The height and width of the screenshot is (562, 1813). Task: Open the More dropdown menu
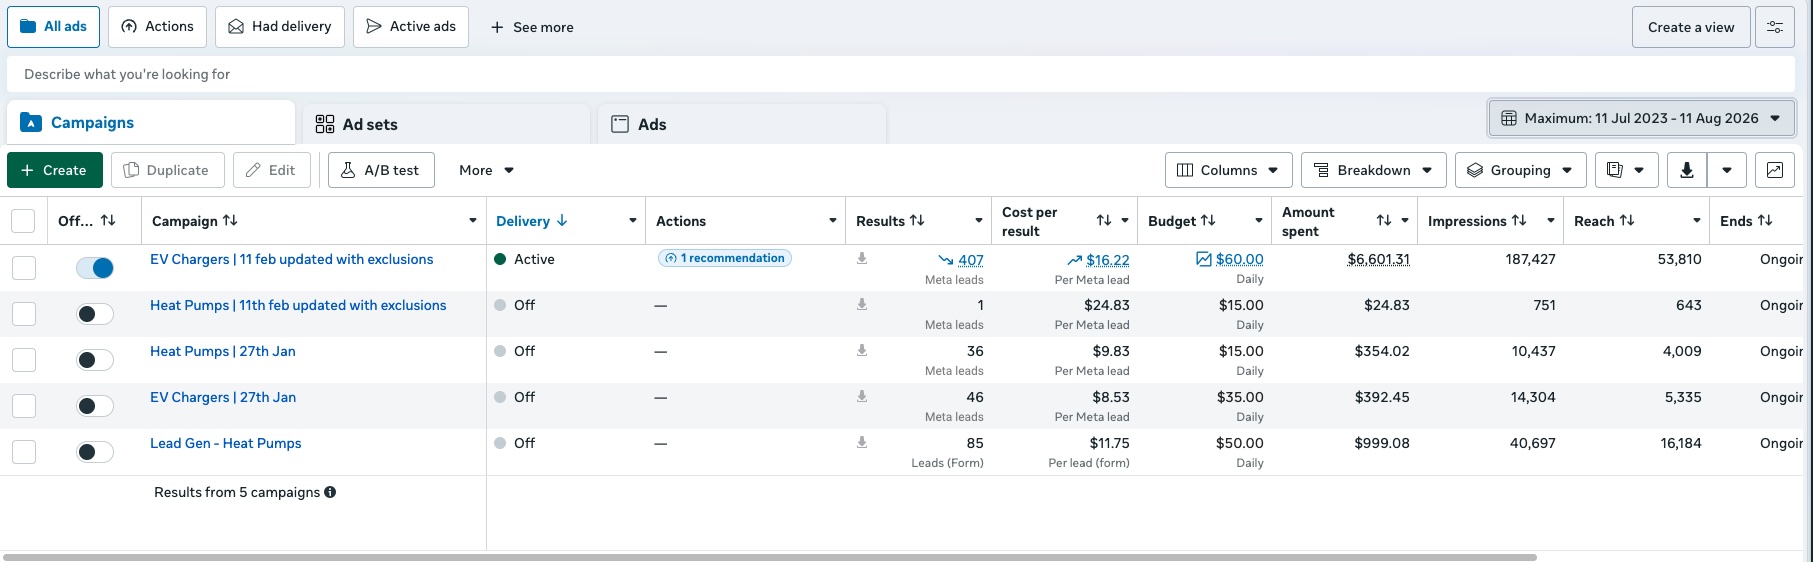tap(486, 170)
